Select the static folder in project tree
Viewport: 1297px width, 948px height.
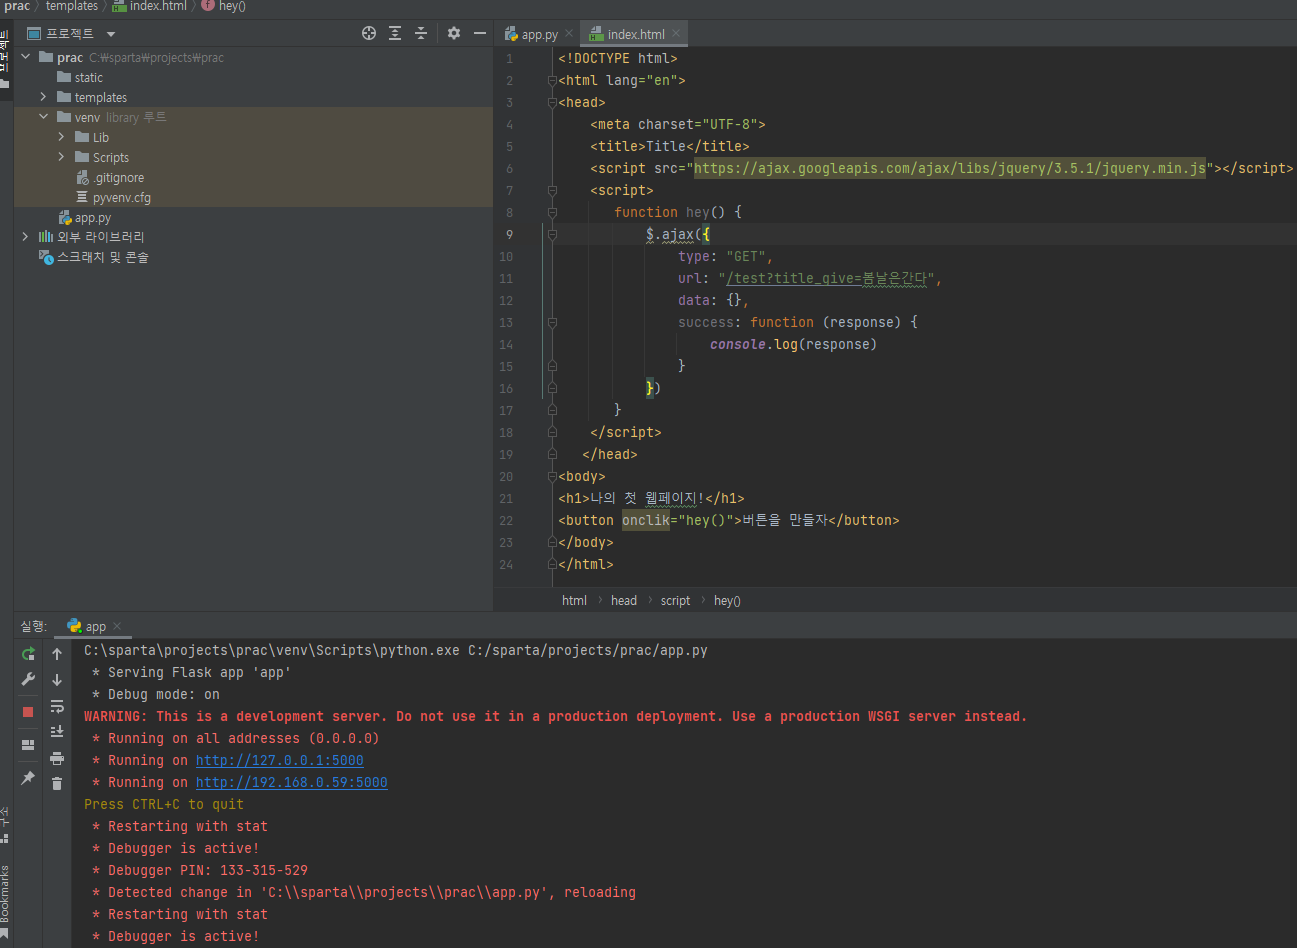click(88, 77)
